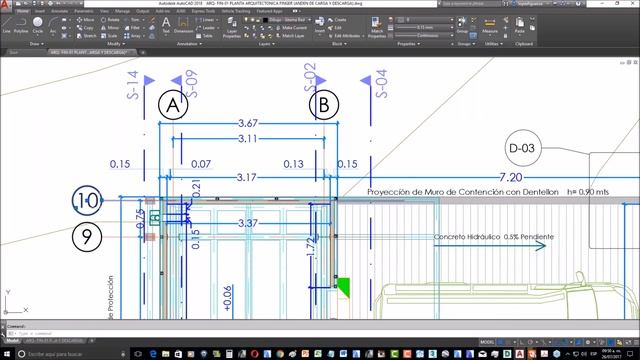Image resolution: width=640 pixels, height=360 pixels.
Task: Open the Output ribbon tab
Action: [142, 11]
